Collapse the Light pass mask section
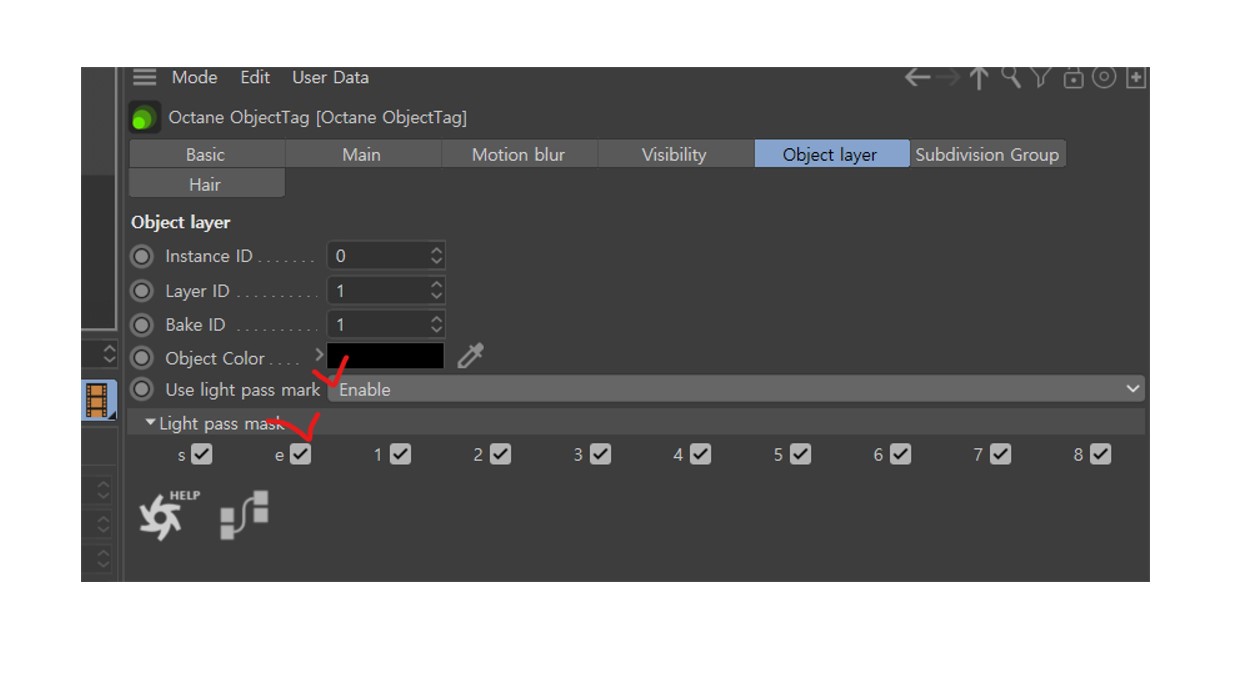Screen dimensions: 1249x679 point(150,423)
